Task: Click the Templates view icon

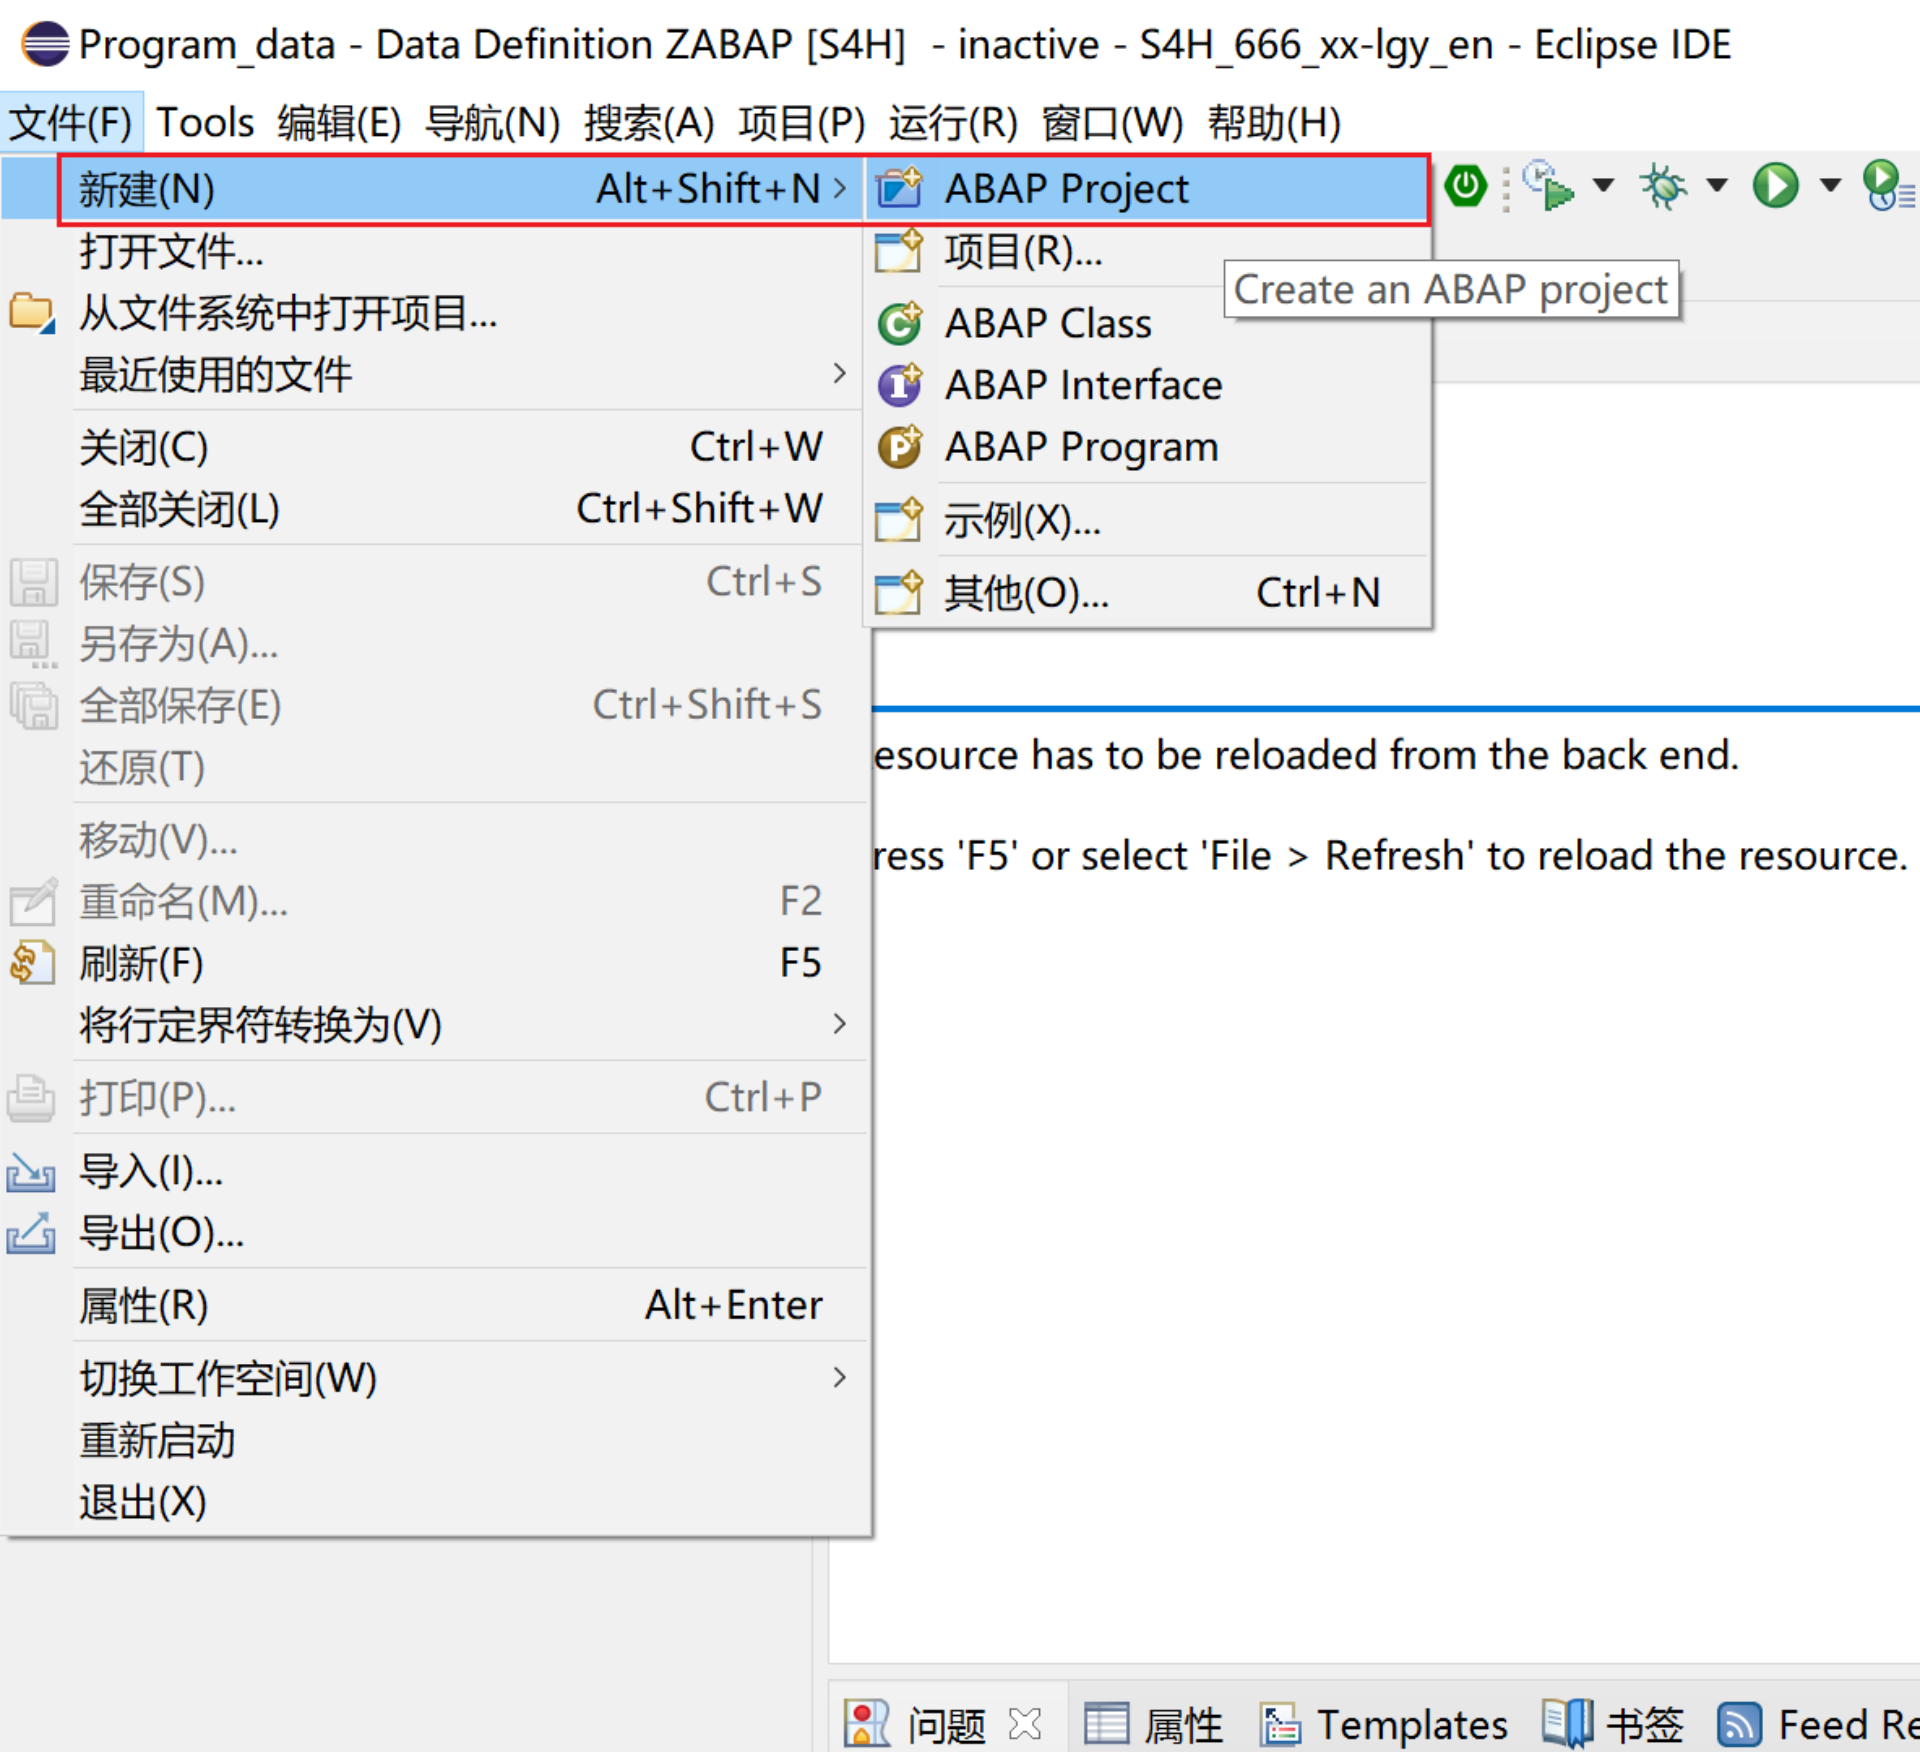Action: [1279, 1724]
